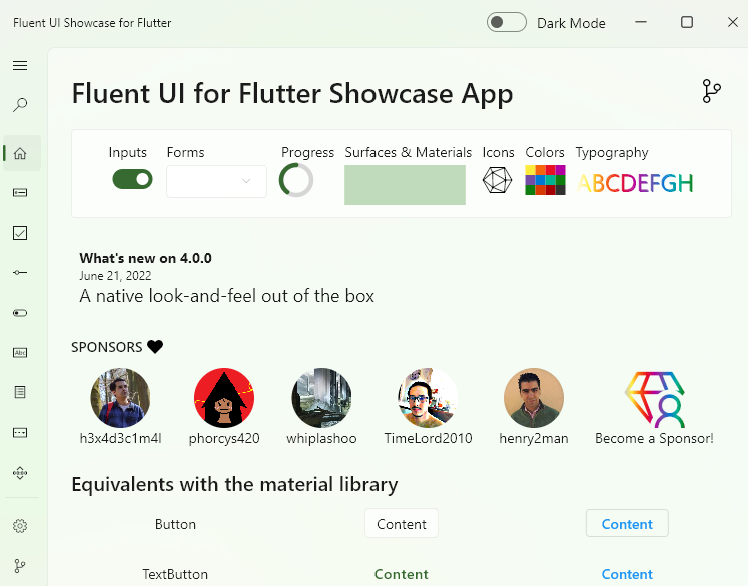
Task: Maximize the Fluent UI Showcase window
Action: pyautogui.click(x=687, y=22)
